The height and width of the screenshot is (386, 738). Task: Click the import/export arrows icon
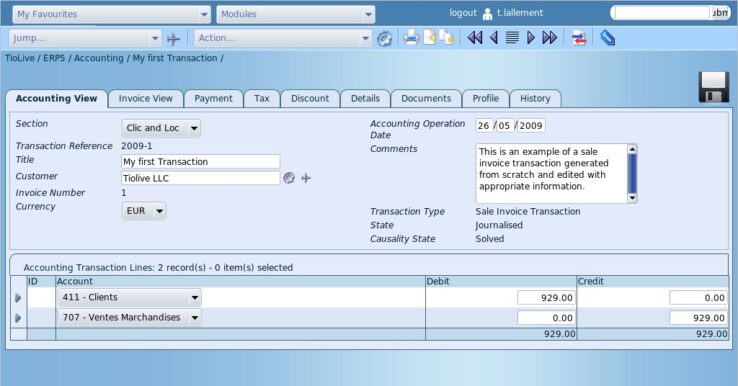(x=579, y=38)
